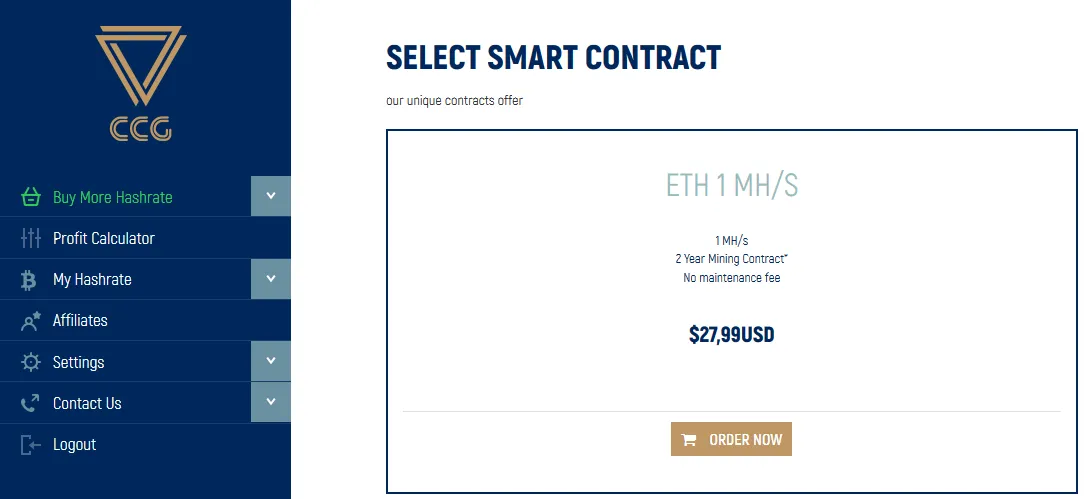Click the Logout door-arrow icon
Screen dimensions: 1084x499
[30, 444]
